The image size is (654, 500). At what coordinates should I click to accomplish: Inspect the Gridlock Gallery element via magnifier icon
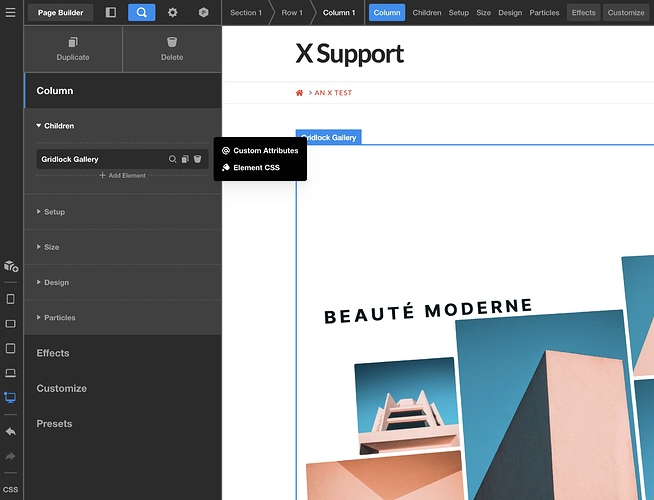coord(172,159)
